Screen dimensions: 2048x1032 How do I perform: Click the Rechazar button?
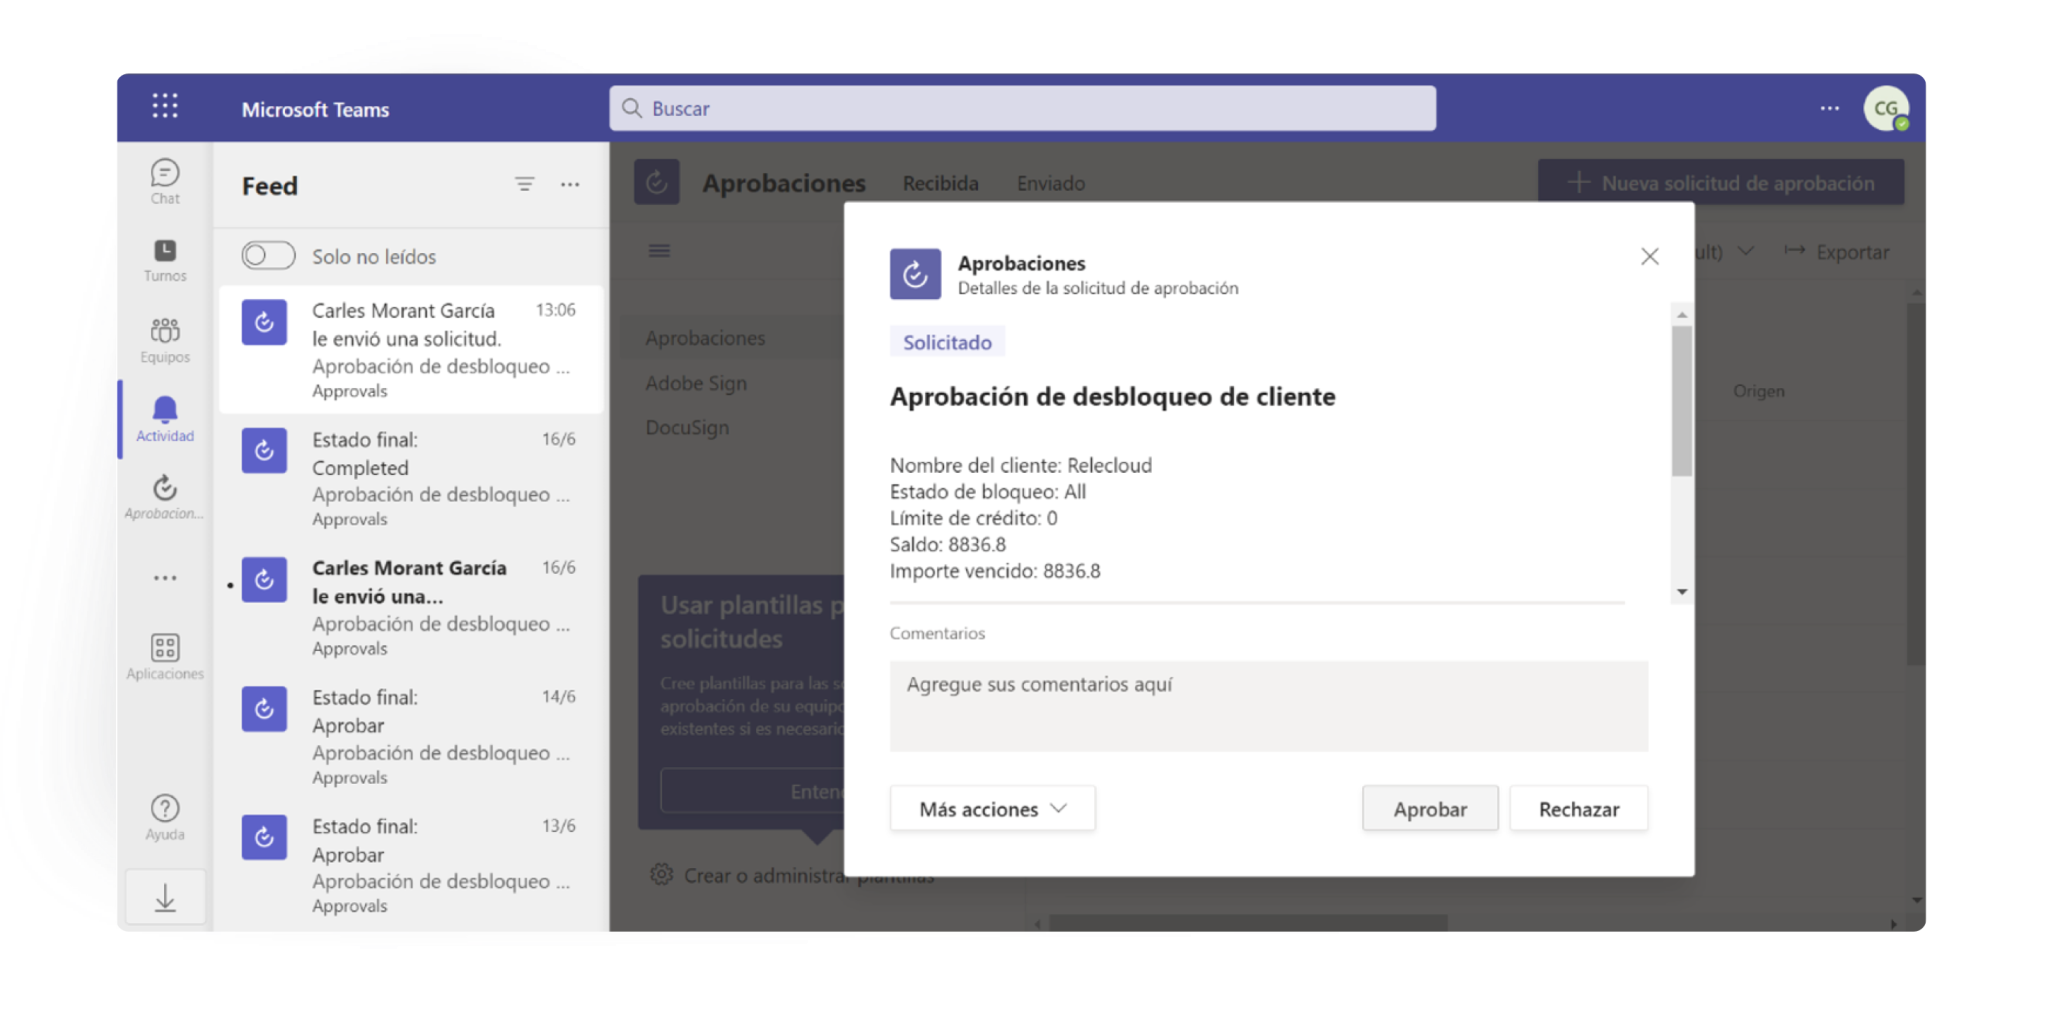point(1578,809)
